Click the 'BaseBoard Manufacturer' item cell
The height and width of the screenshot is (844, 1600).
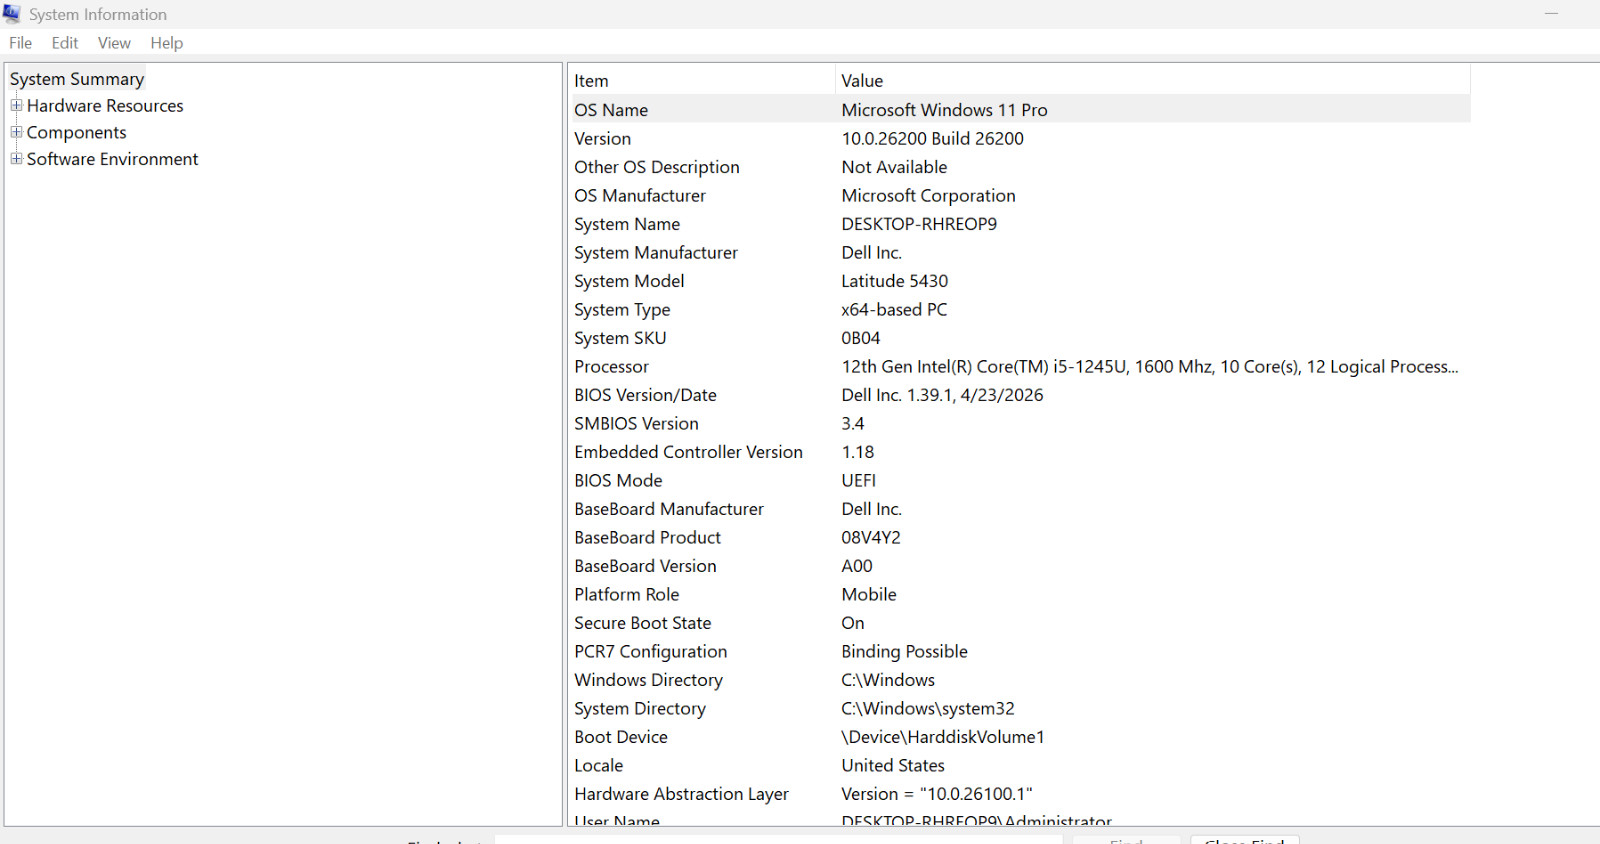669,509
